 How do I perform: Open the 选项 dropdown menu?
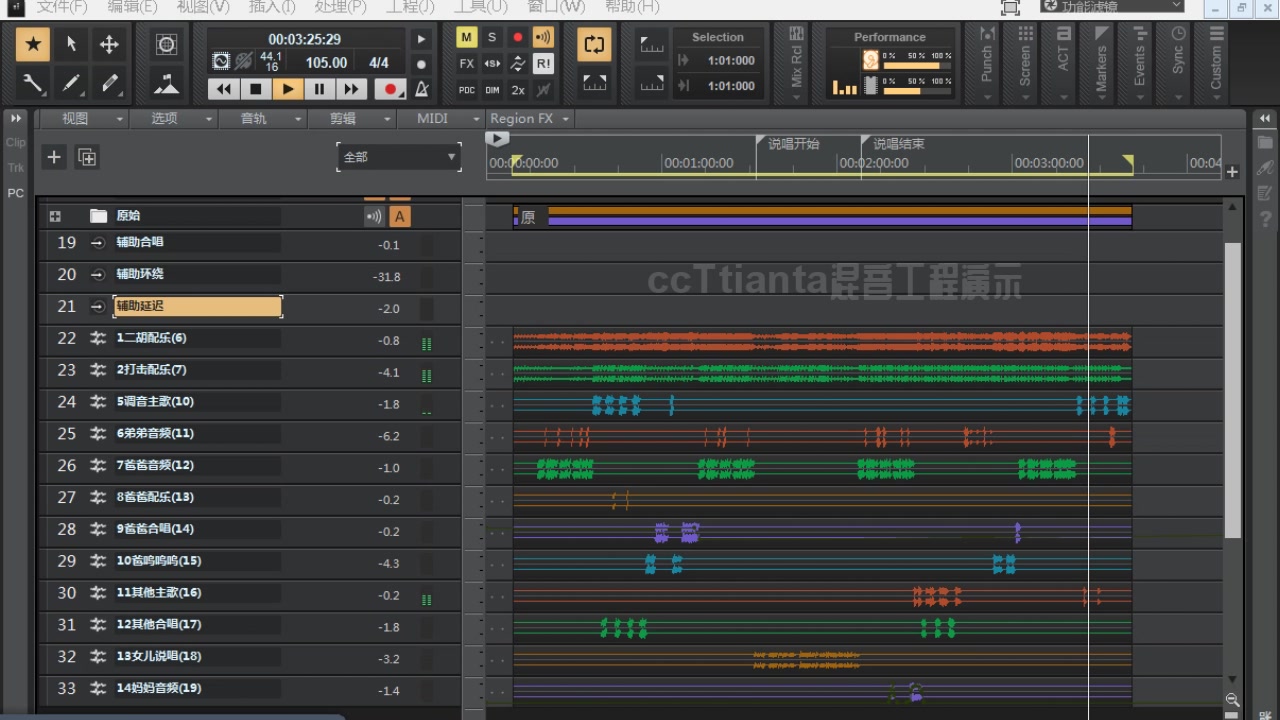(x=172, y=118)
